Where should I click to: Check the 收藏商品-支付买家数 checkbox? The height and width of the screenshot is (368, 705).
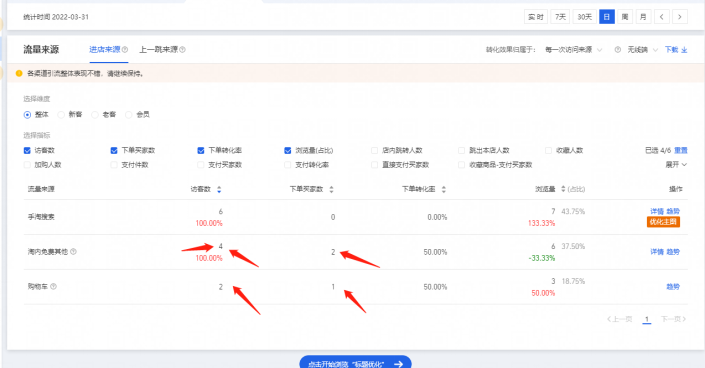pyautogui.click(x=461, y=165)
